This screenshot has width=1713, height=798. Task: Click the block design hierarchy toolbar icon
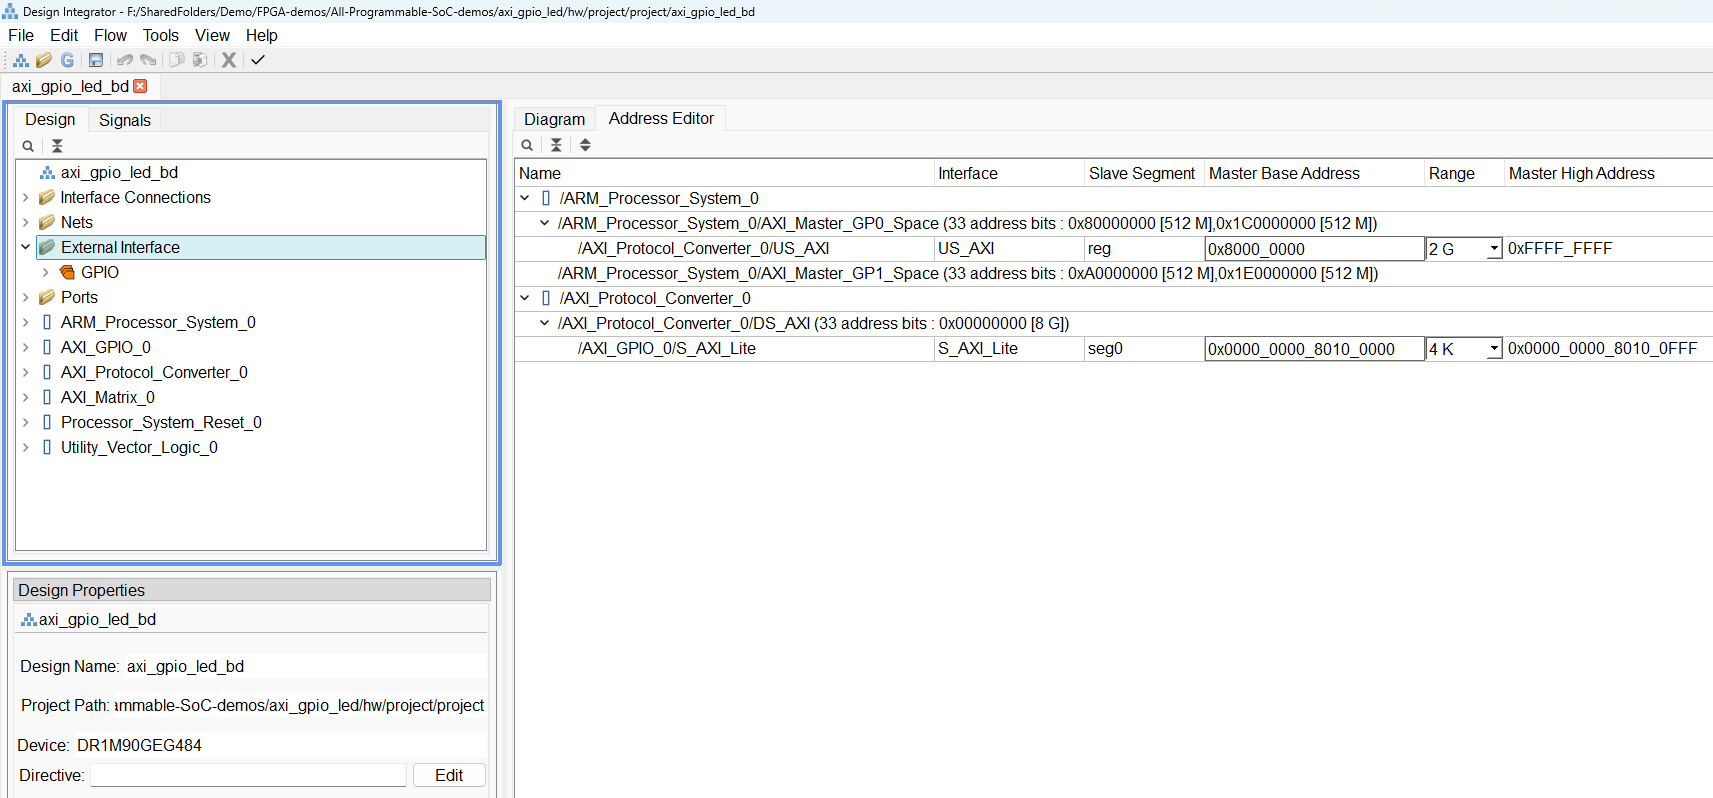tap(20, 60)
